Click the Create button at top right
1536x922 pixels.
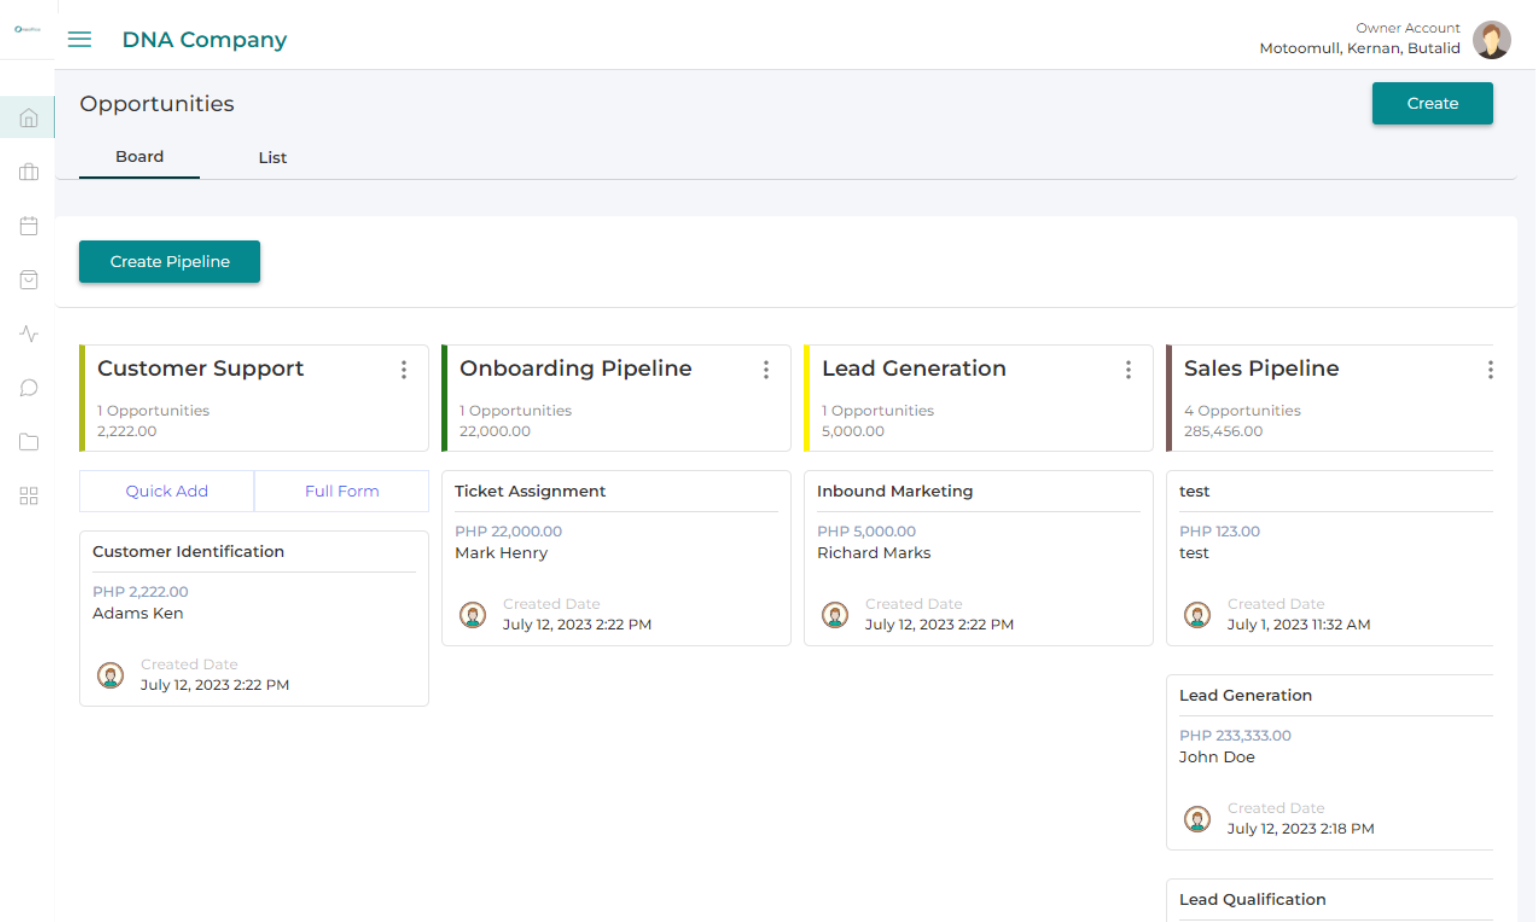click(x=1431, y=104)
